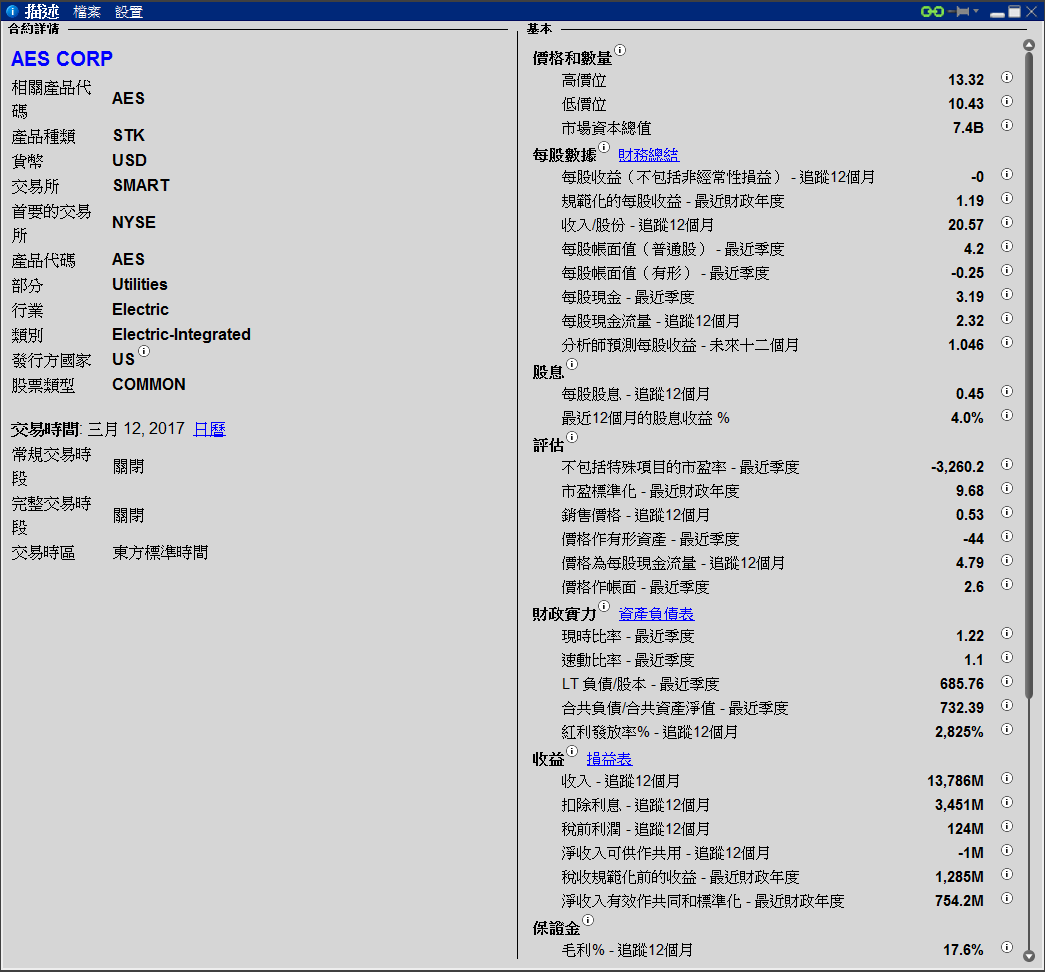Click info icon for 市場資本總值 row
This screenshot has width=1045, height=973.
[x=1007, y=125]
